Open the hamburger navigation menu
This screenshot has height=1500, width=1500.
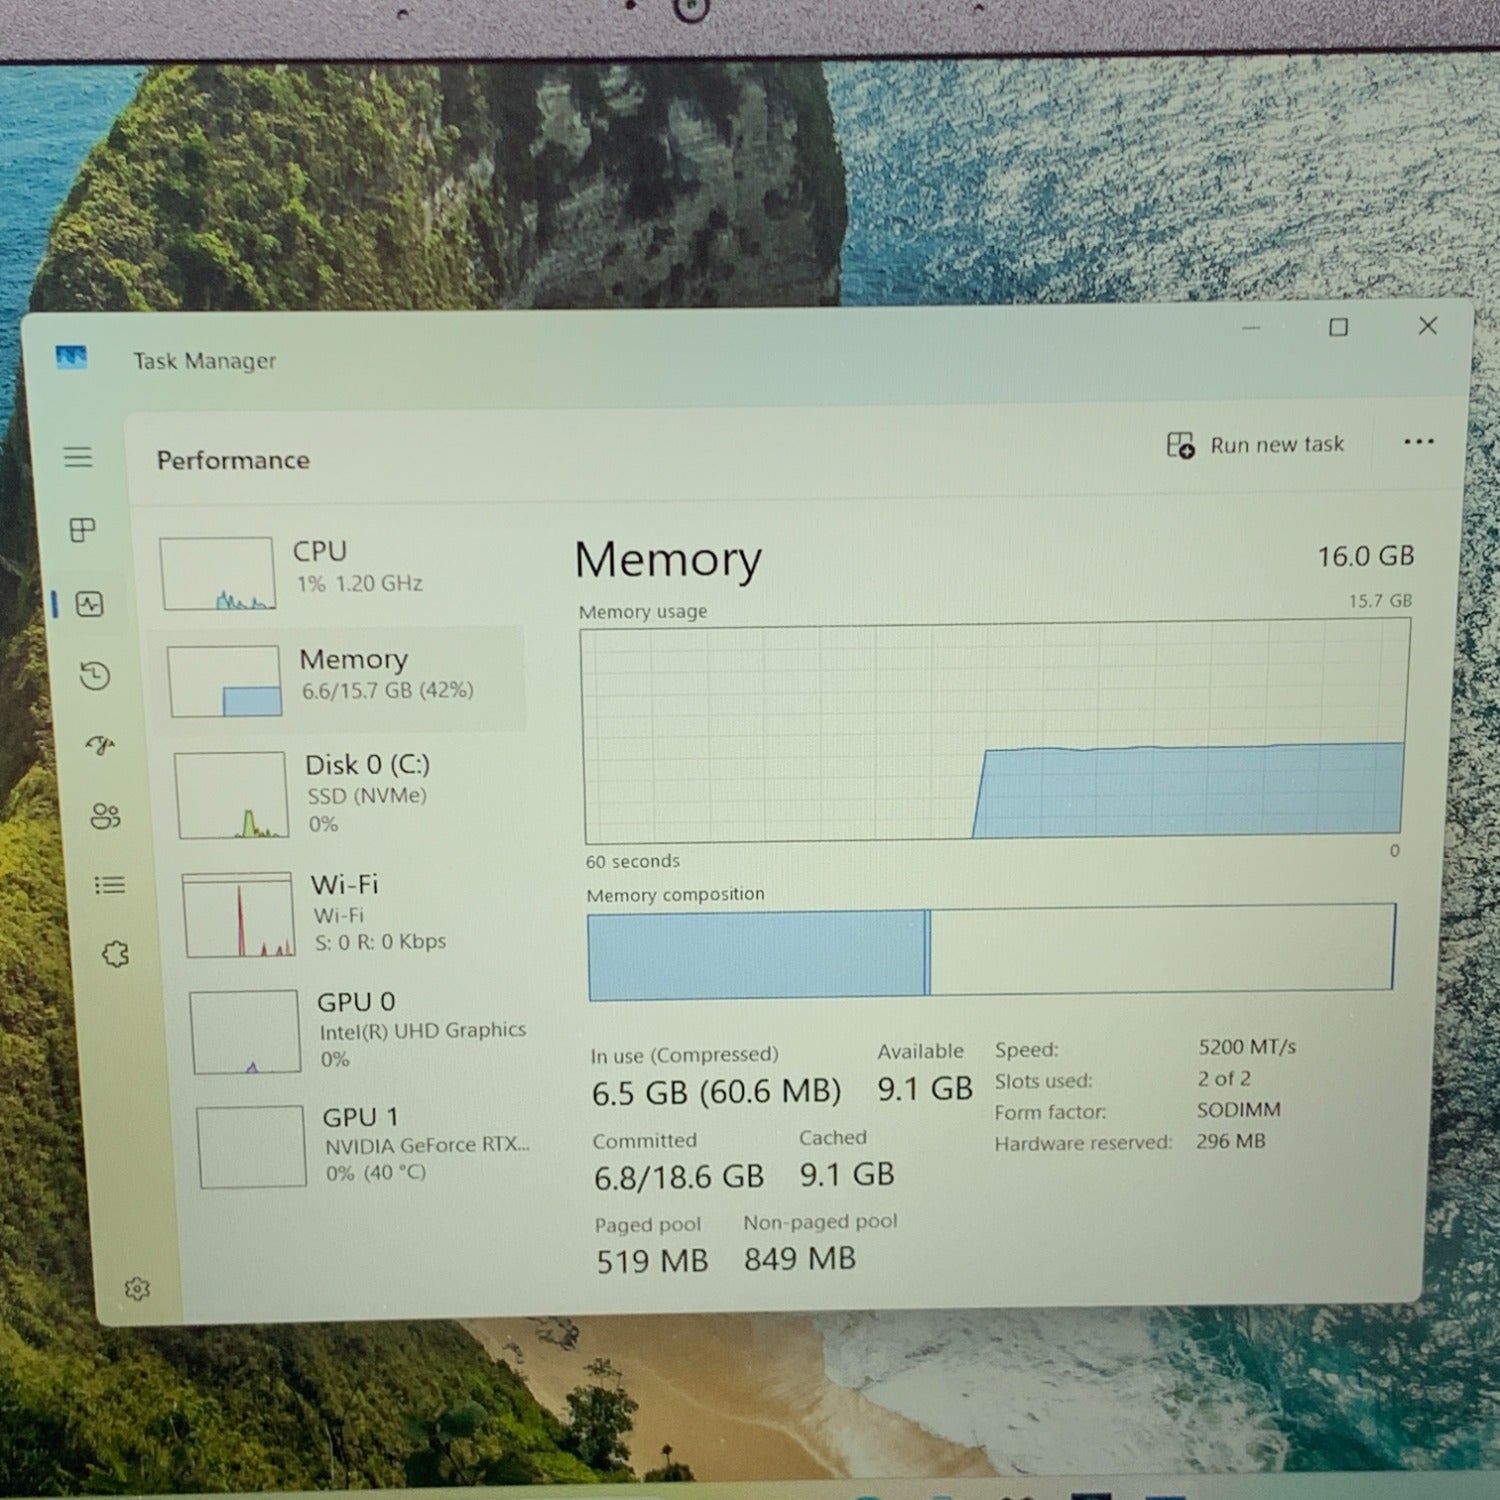click(x=78, y=458)
